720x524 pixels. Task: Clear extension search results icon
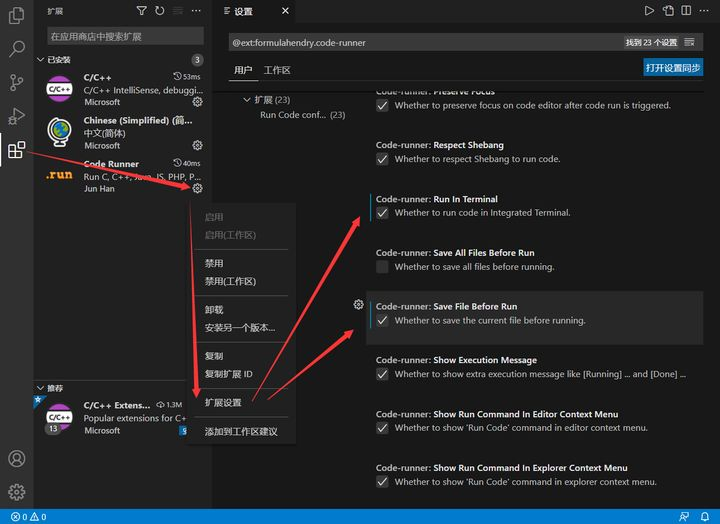178,11
